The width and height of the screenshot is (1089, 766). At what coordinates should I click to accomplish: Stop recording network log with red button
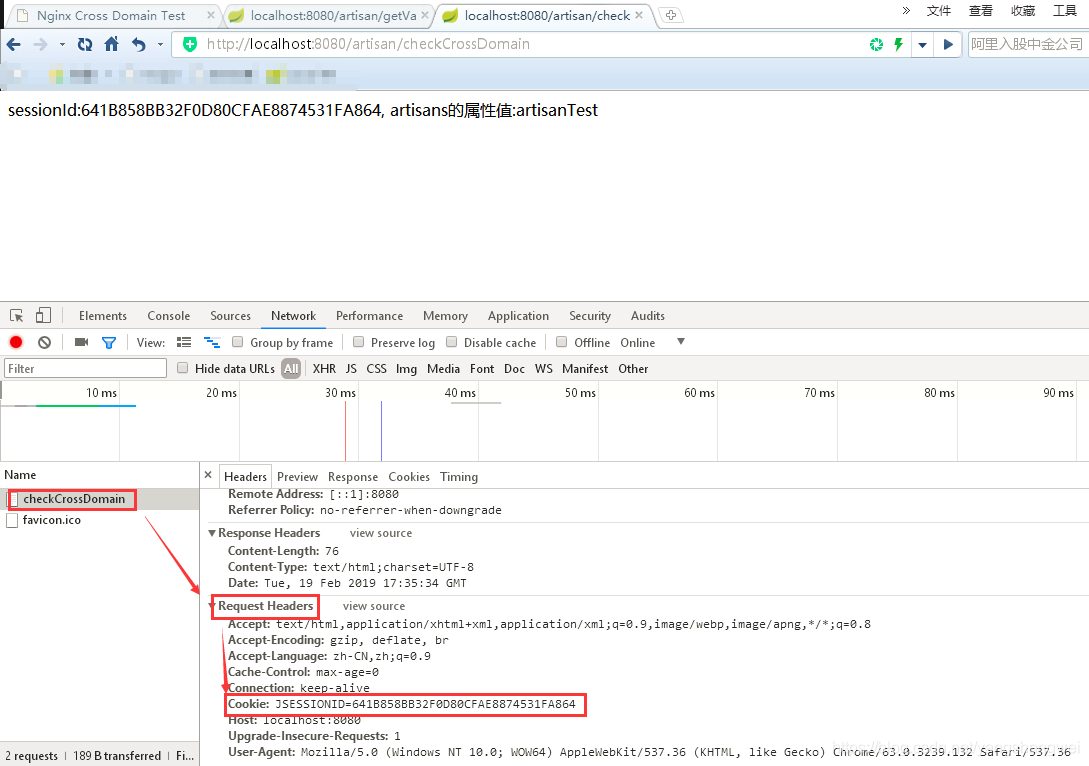click(16, 342)
